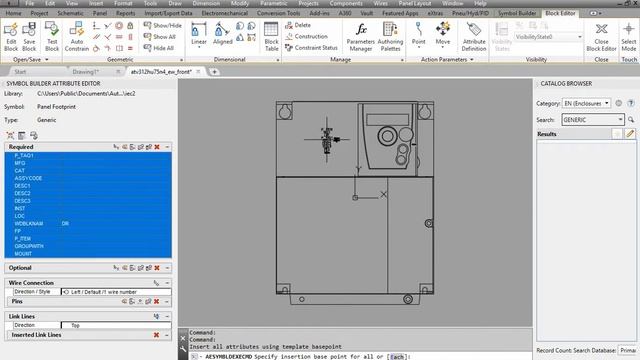Toggle Construction geometry in the Manage panel

[x=306, y=36]
